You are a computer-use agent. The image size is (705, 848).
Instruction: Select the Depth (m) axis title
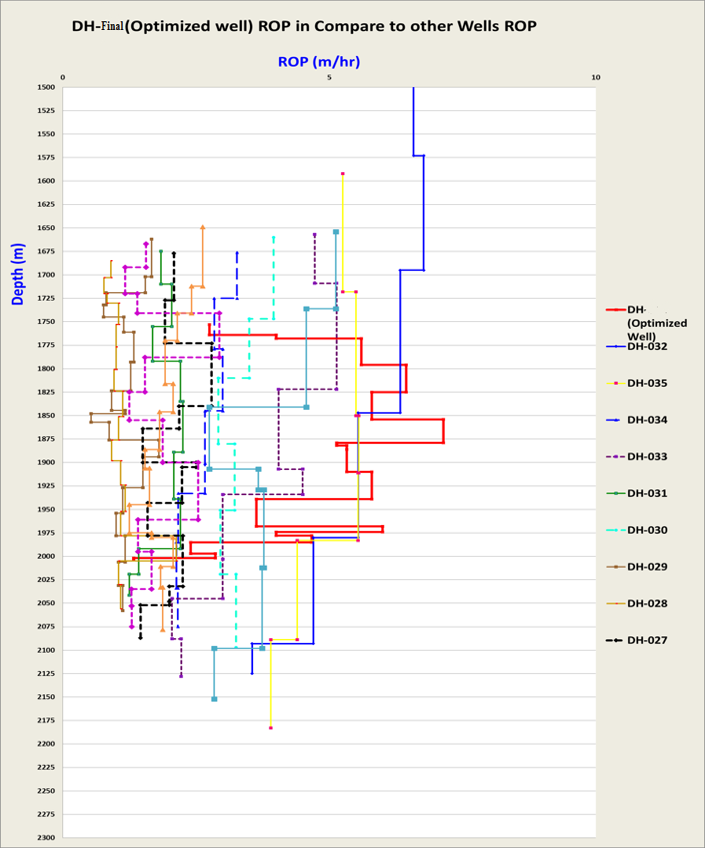(19, 273)
